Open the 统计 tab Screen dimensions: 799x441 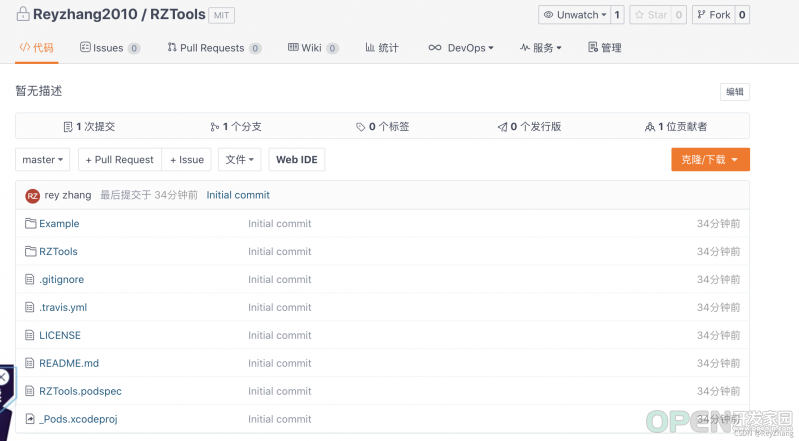click(x=382, y=48)
